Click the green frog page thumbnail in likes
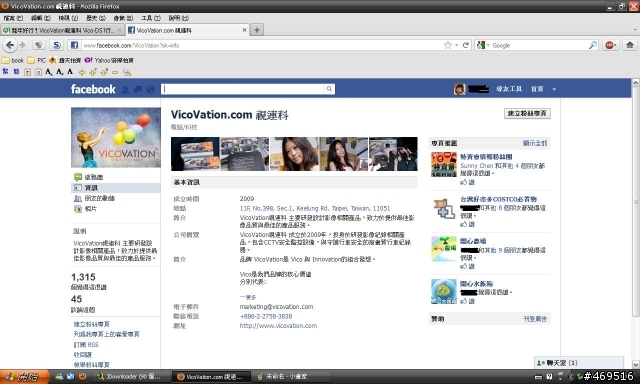Viewport: 640px width, 384px height. (x=444, y=291)
